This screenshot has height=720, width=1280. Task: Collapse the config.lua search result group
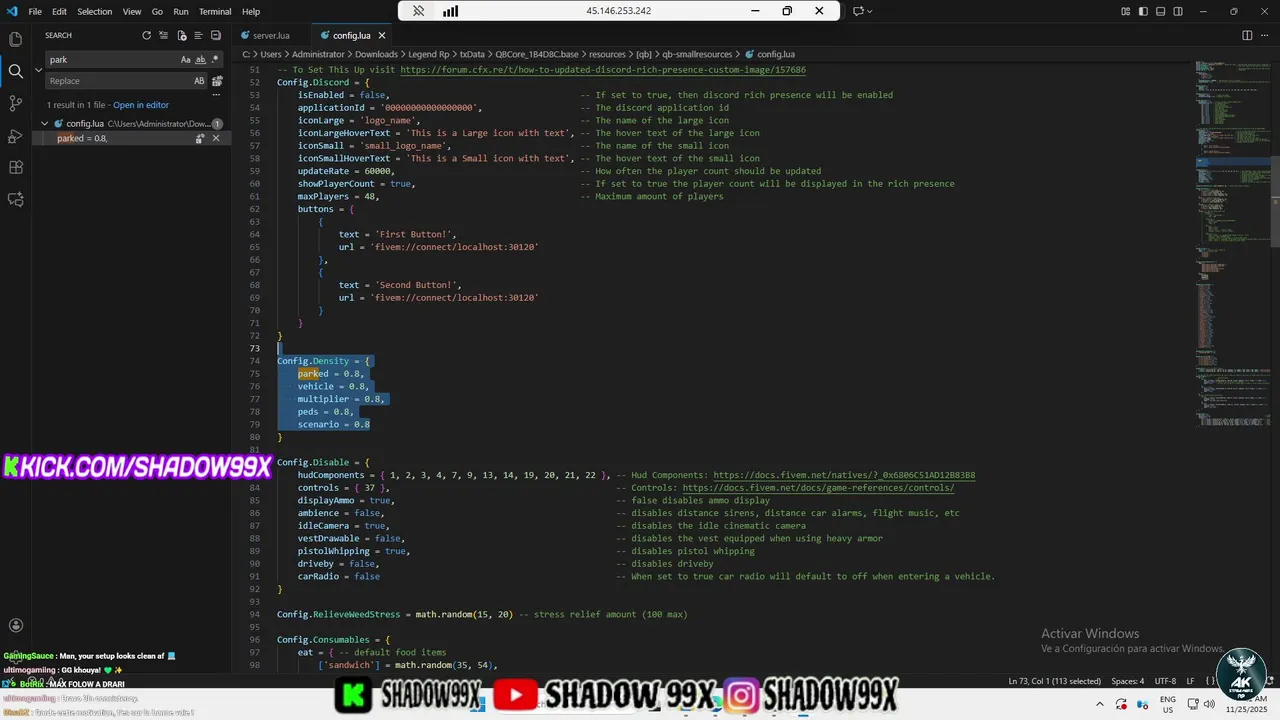tap(45, 124)
